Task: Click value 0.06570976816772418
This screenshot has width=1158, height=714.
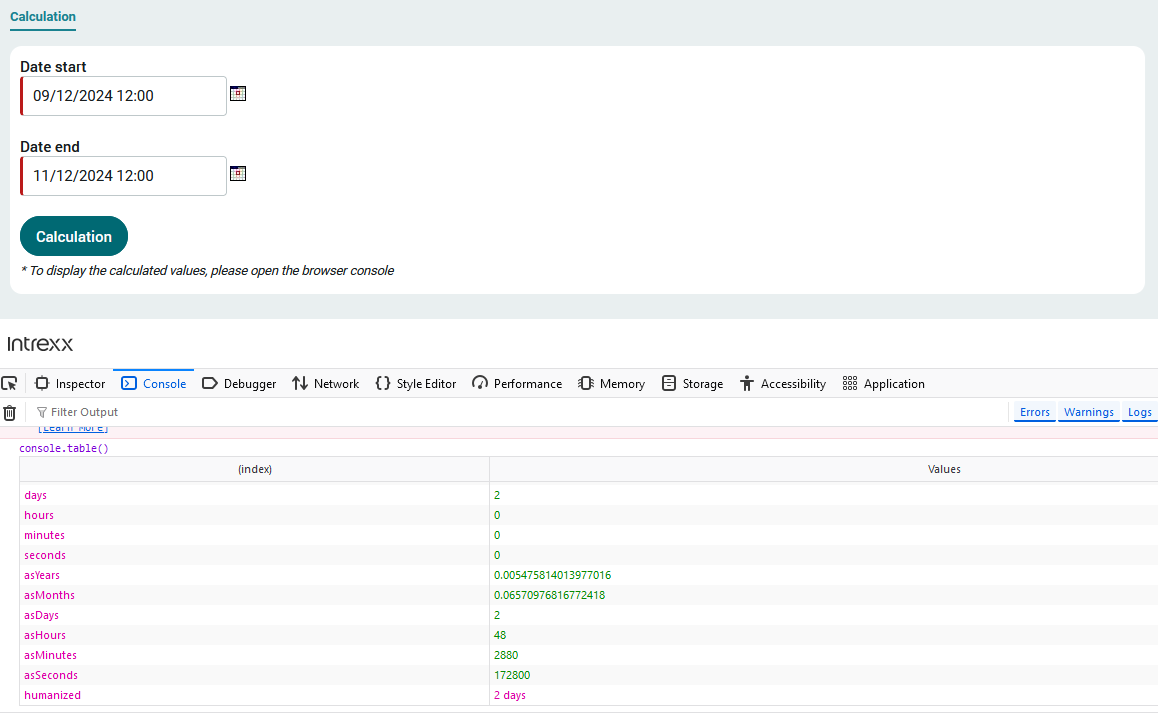Action: click(549, 594)
